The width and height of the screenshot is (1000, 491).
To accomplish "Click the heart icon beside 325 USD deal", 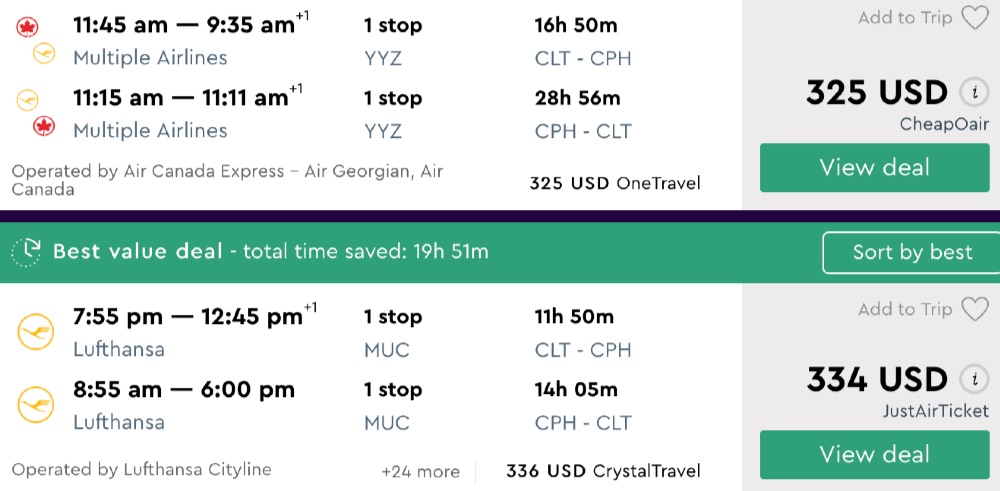I will pyautogui.click(x=974, y=18).
